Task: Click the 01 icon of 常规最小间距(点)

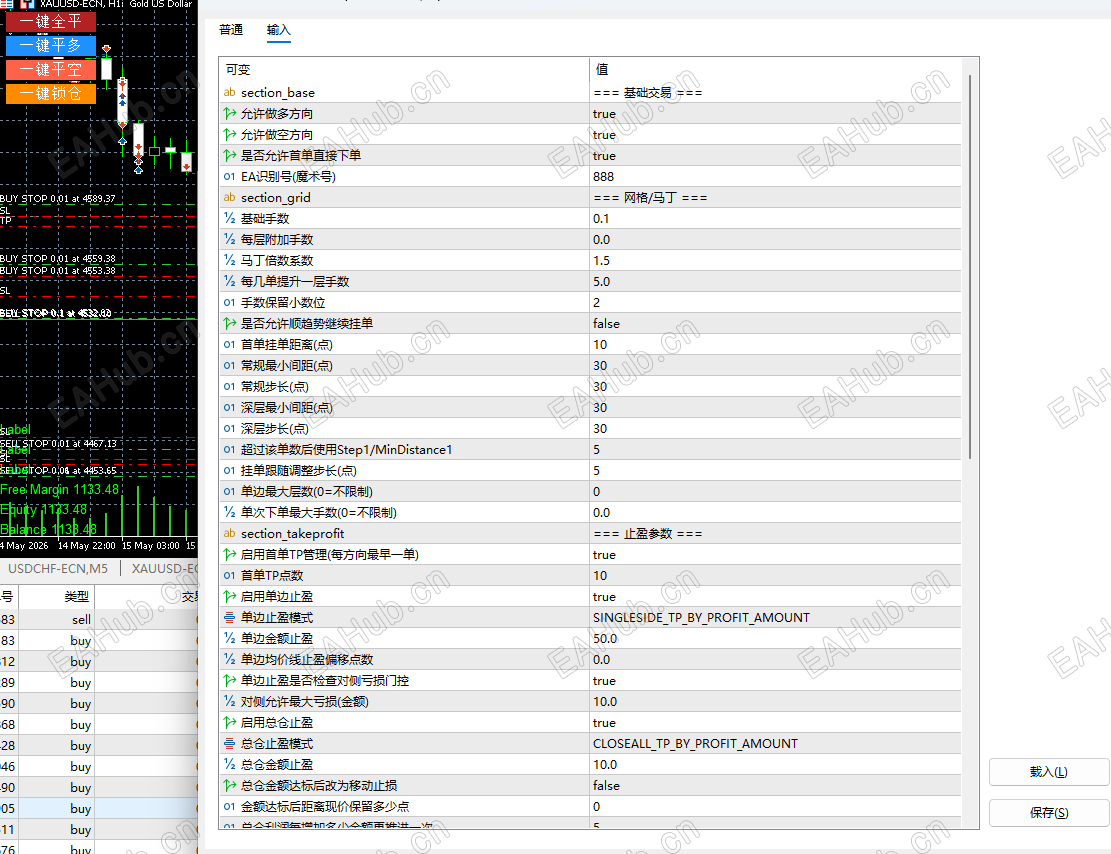Action: click(230, 366)
